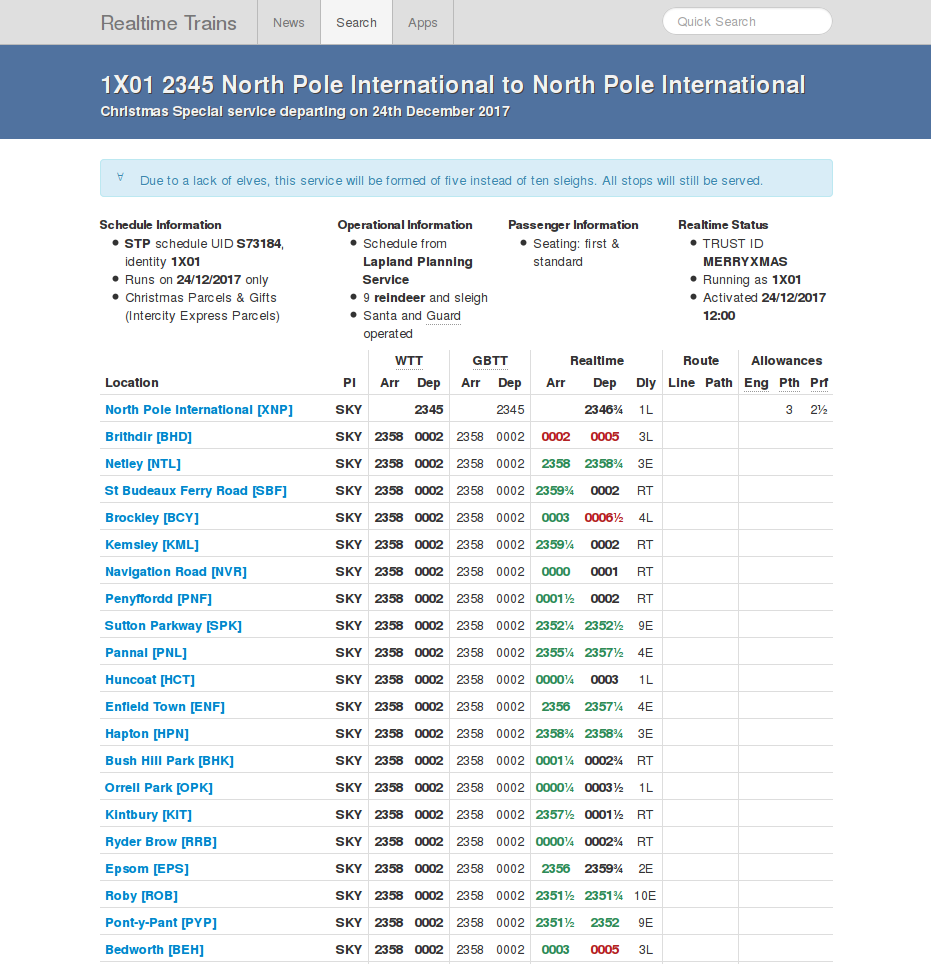
Task: Switch to the Search tab
Action: [357, 22]
